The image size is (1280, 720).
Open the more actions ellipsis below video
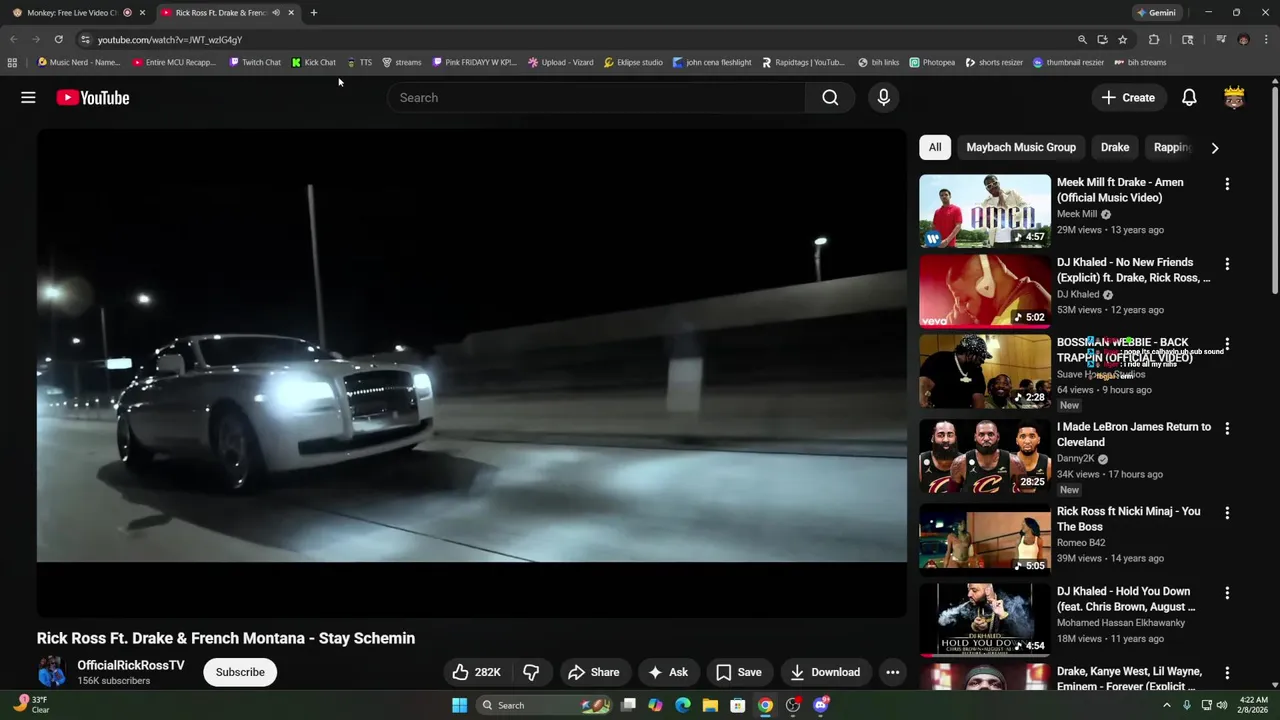pyautogui.click(x=892, y=672)
